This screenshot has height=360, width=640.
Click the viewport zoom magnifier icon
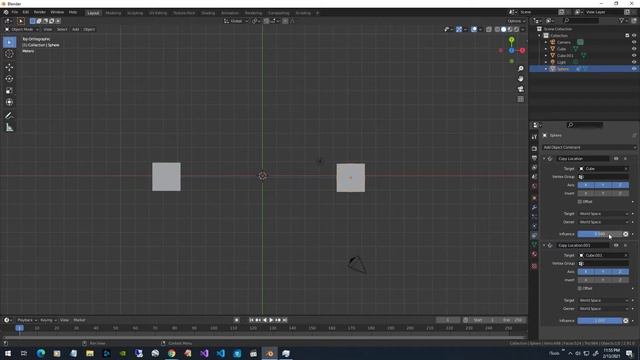click(x=520, y=69)
